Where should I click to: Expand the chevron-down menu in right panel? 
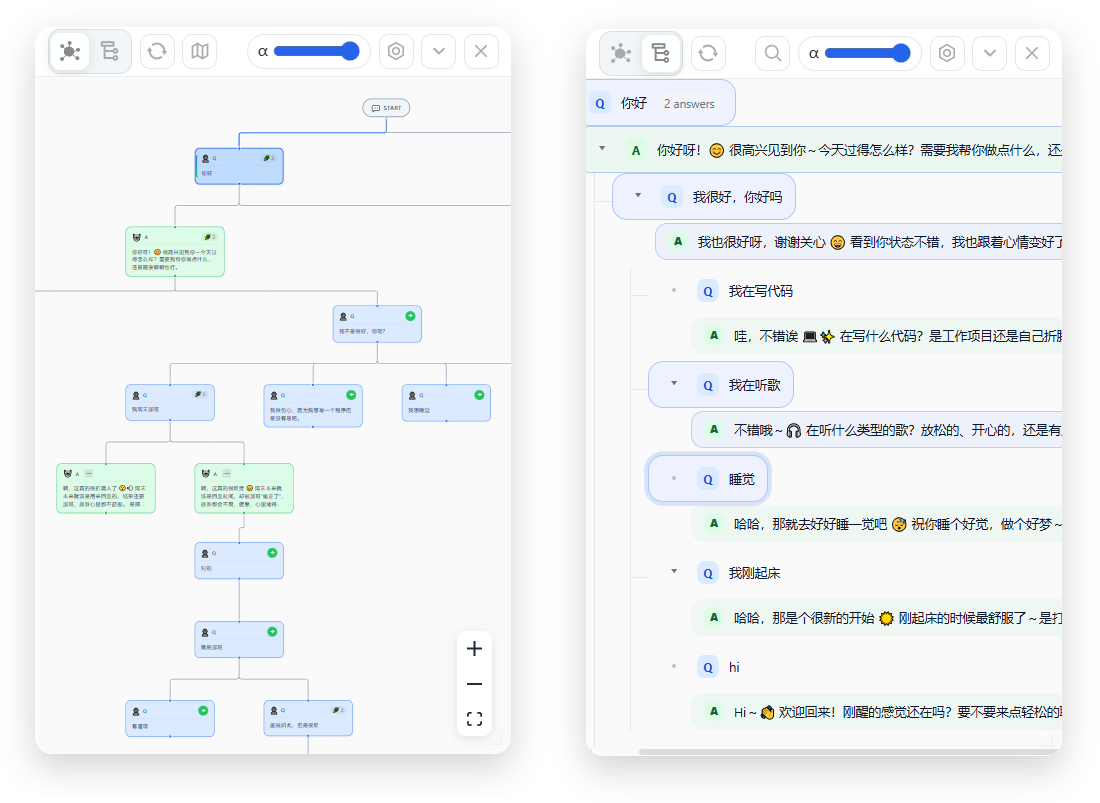pos(990,53)
